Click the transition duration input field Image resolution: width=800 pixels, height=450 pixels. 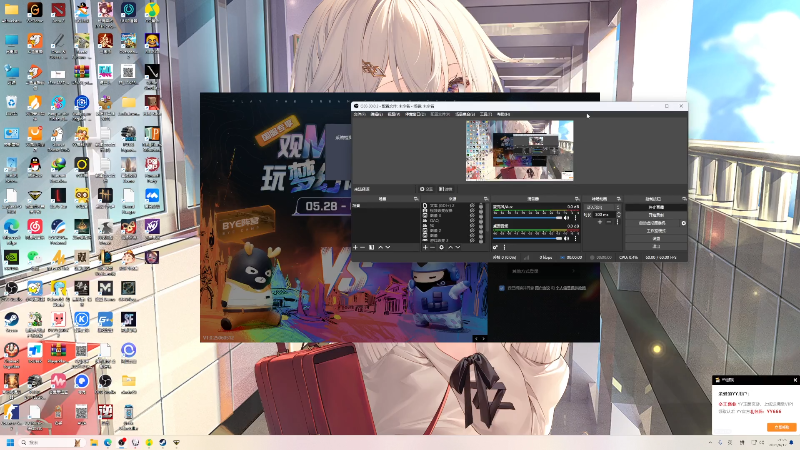click(605, 214)
